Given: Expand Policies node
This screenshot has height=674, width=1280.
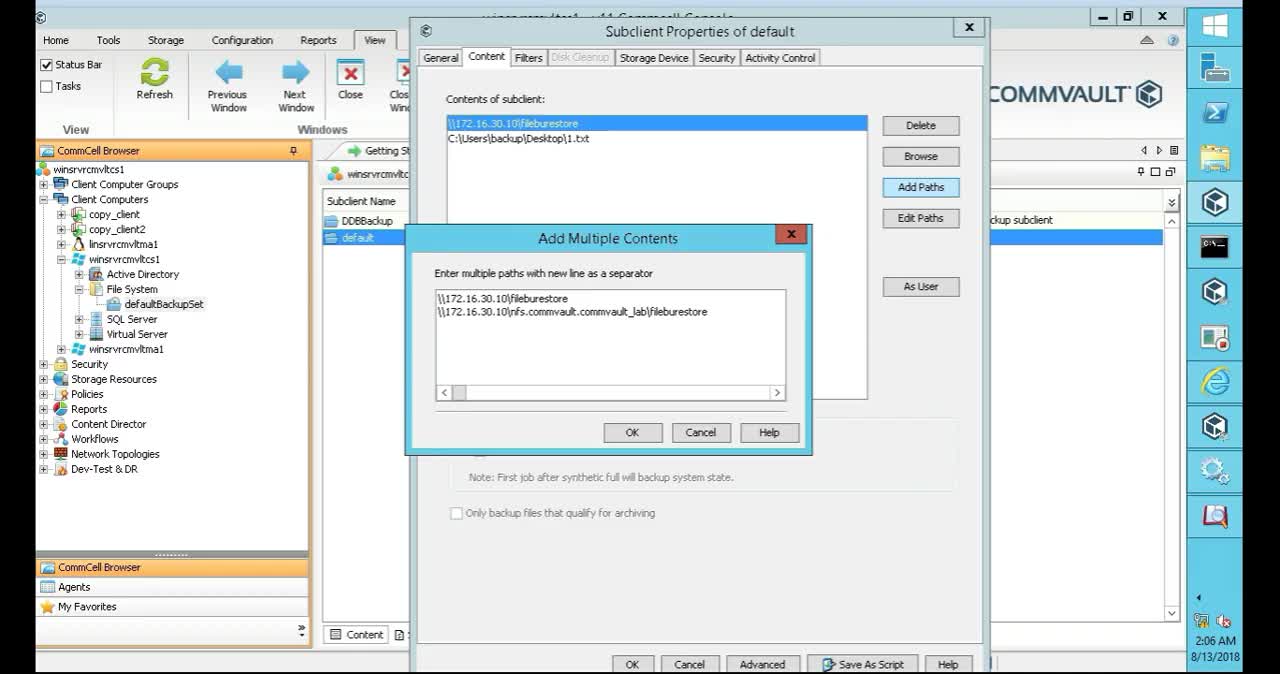Looking at the screenshot, I should click(x=43, y=395).
